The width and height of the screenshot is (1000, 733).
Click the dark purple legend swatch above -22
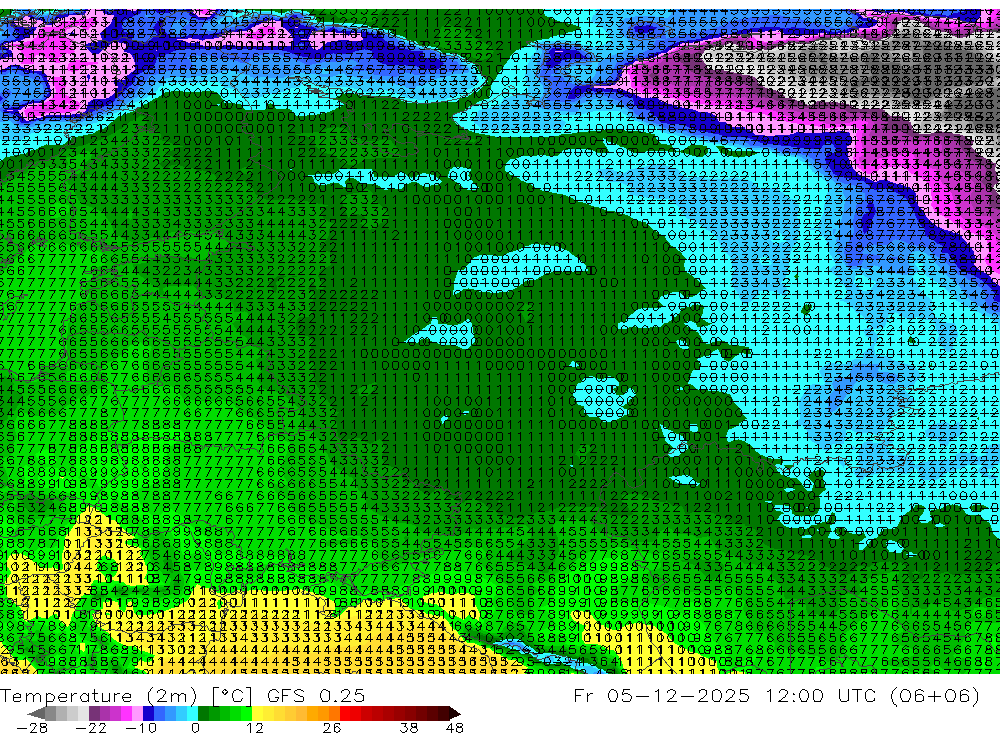(94, 713)
